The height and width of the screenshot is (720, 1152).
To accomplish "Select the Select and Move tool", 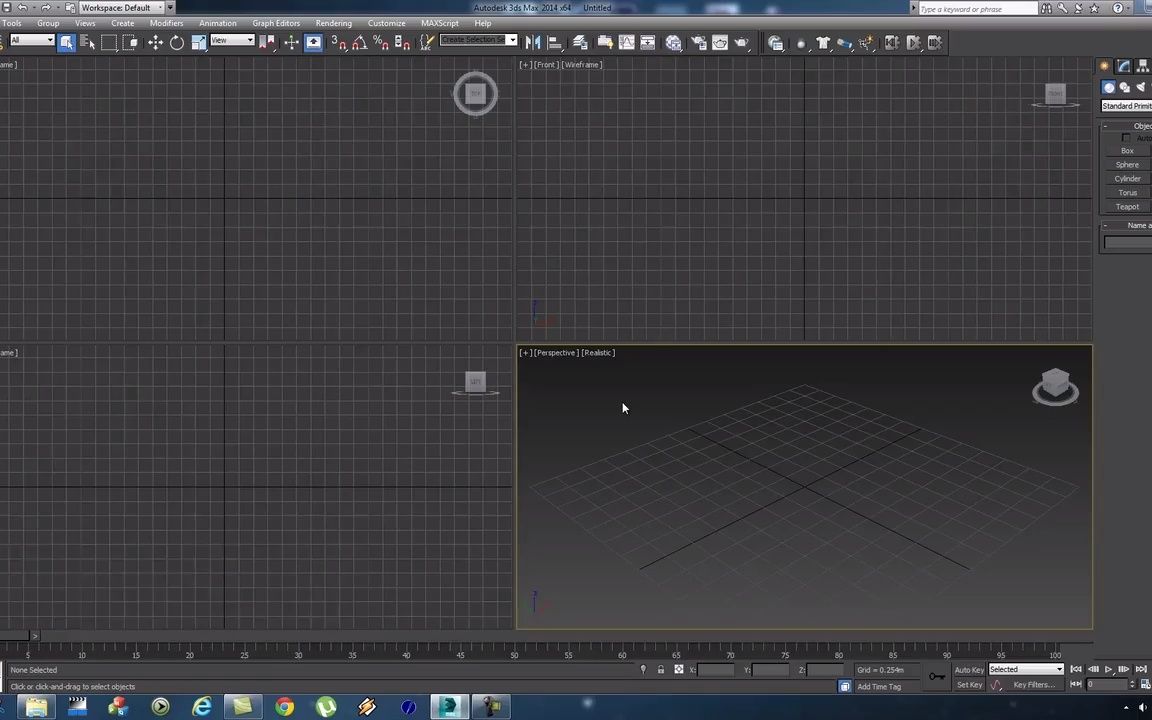I will (155, 42).
